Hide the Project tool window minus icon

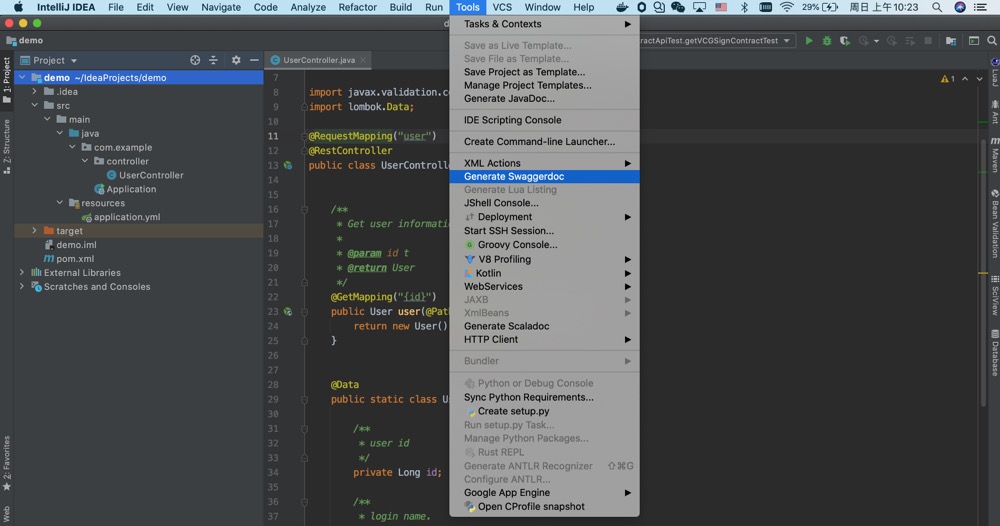pyautogui.click(x=254, y=60)
